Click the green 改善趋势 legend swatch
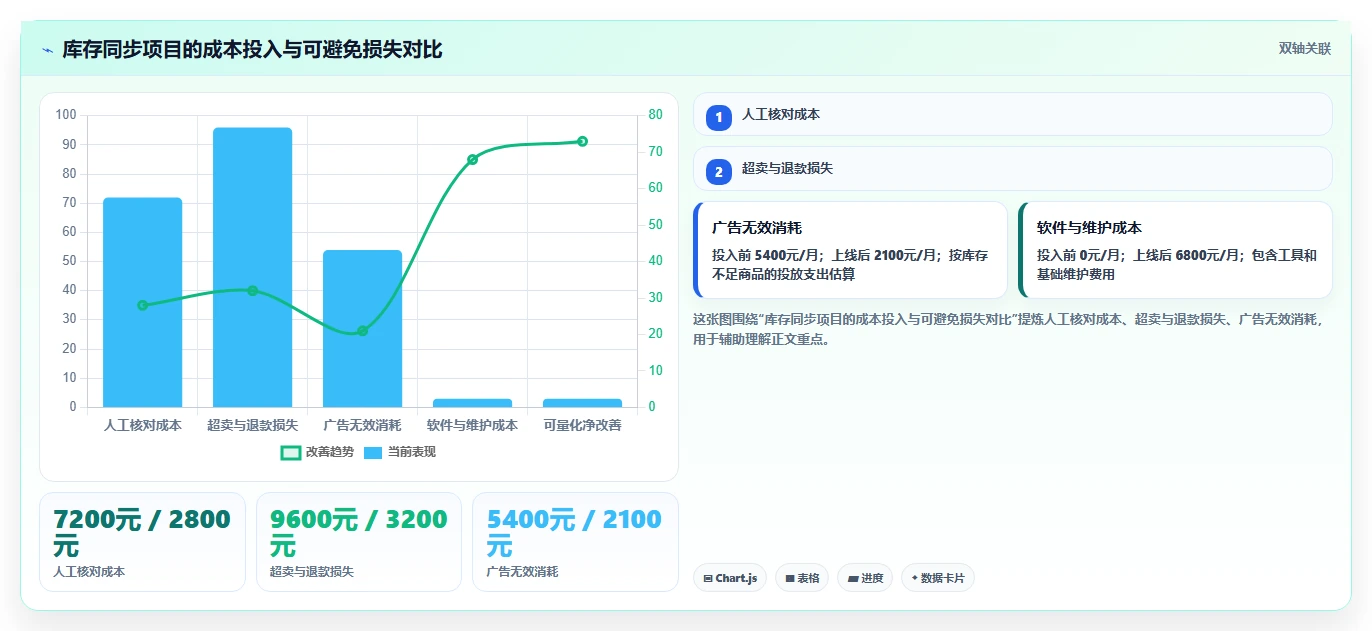Screen dimensions: 1372x631 coord(291,453)
